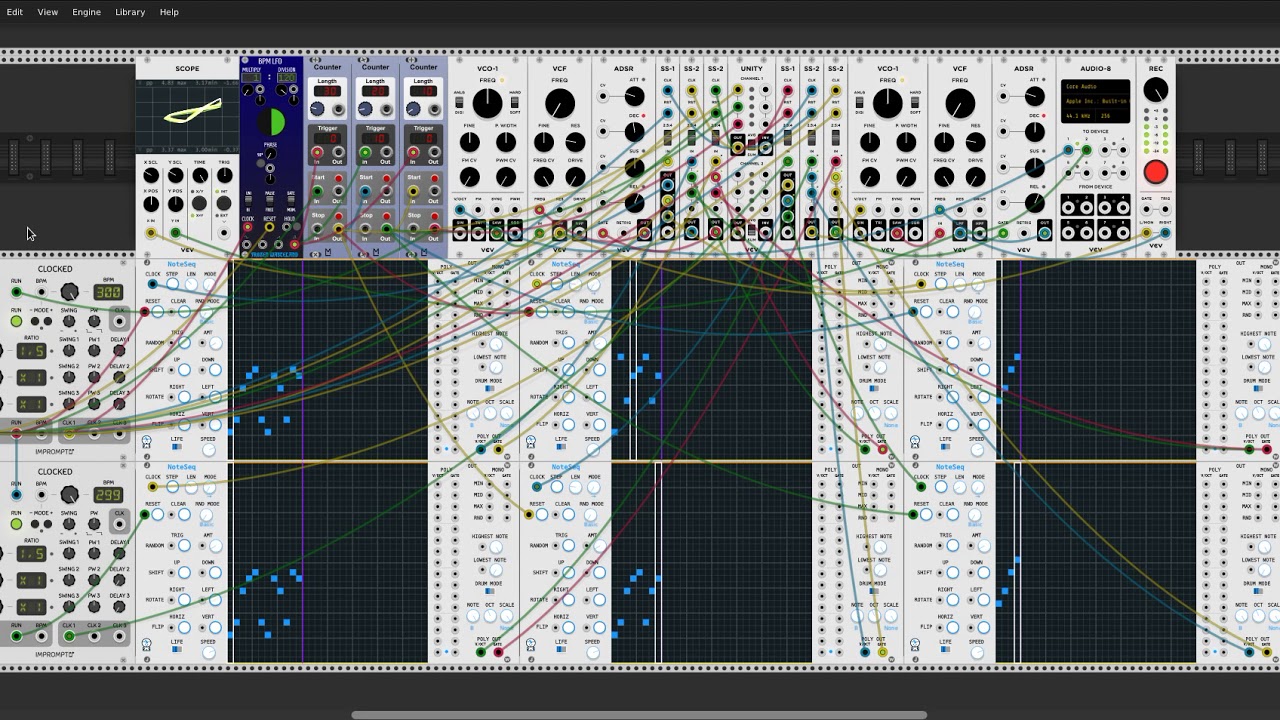The height and width of the screenshot is (720, 1280).
Task: Click the REC module GATE input jack
Action: tap(1147, 207)
